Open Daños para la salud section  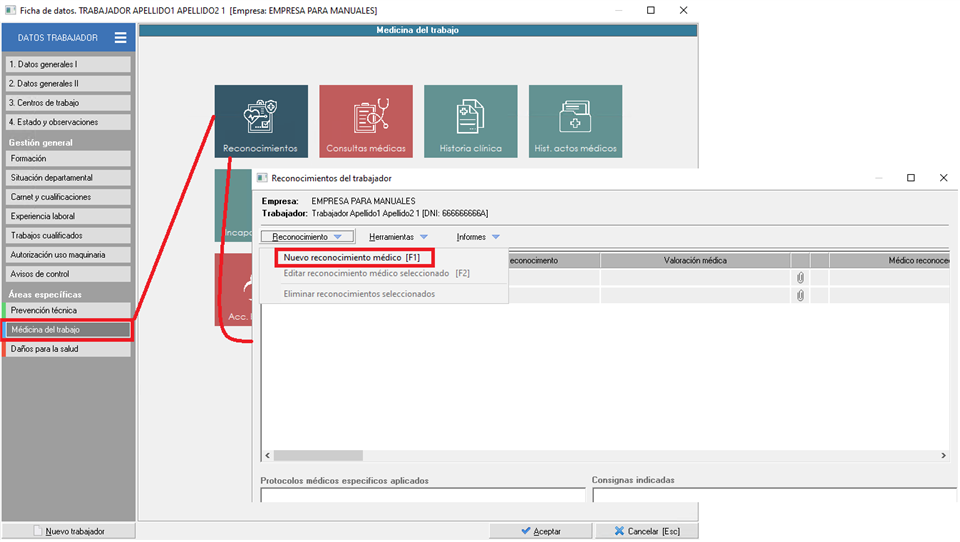pos(67,349)
